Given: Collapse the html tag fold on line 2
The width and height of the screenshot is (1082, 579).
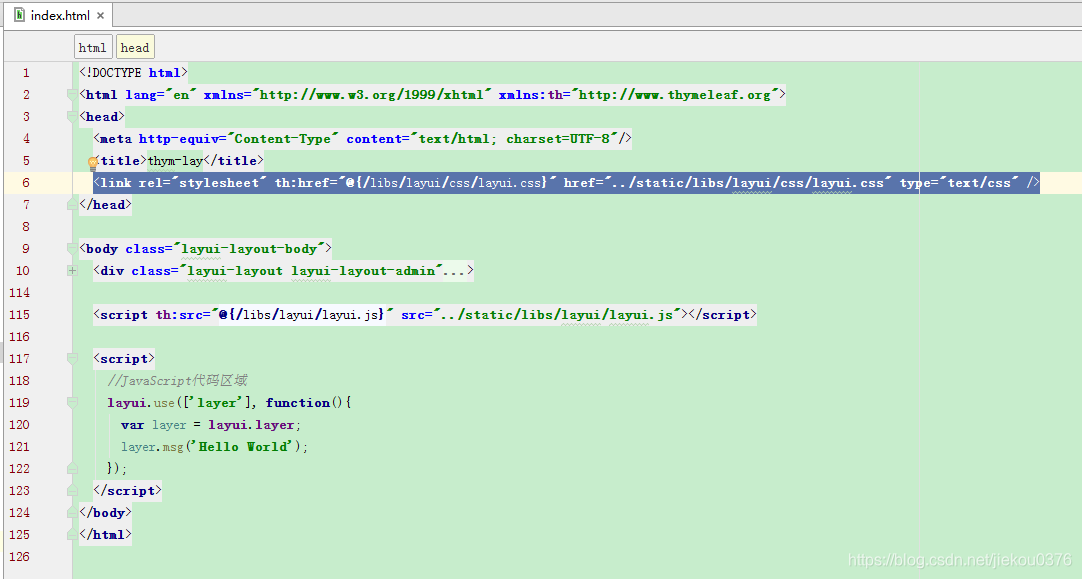Looking at the screenshot, I should (72, 95).
